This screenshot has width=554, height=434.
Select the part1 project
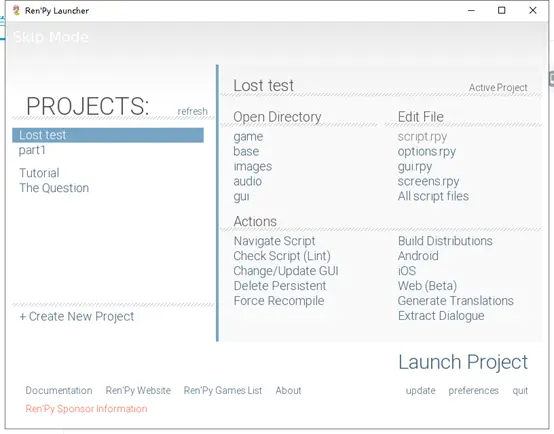coord(32,150)
